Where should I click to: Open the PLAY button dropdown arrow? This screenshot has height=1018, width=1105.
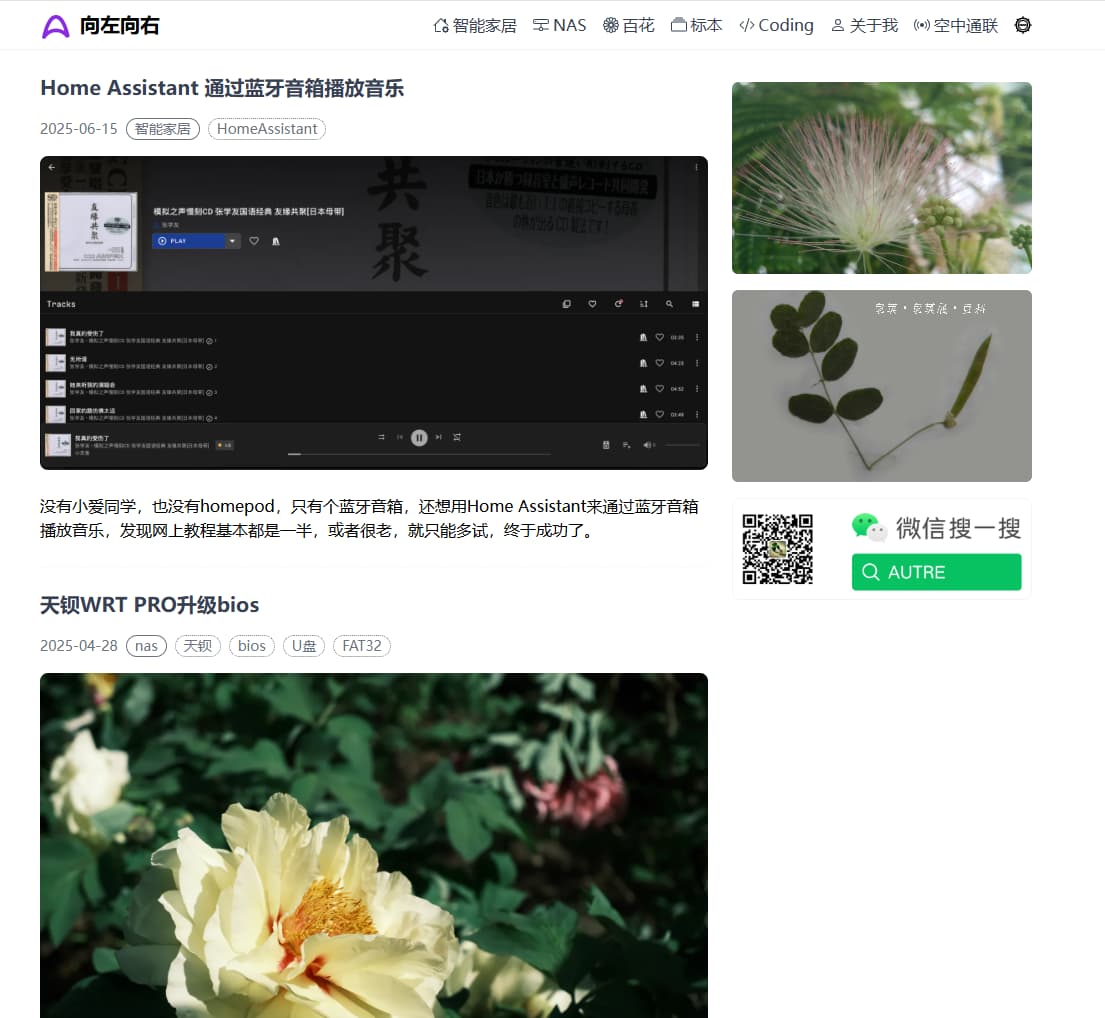coord(231,241)
